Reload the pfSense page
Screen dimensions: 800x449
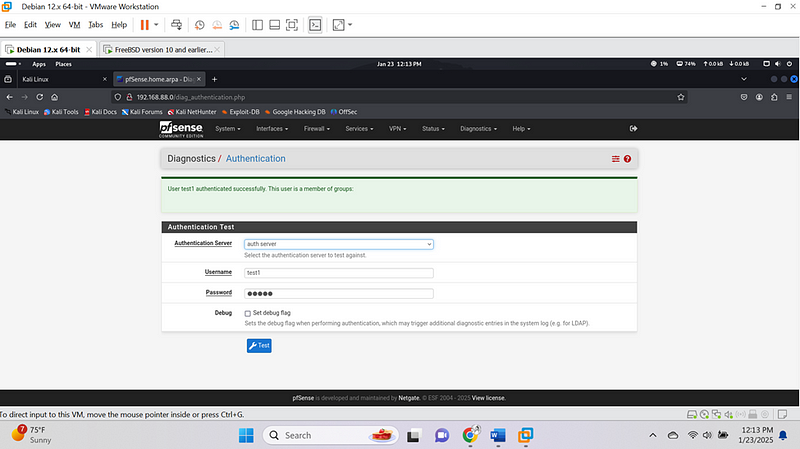tap(39, 97)
